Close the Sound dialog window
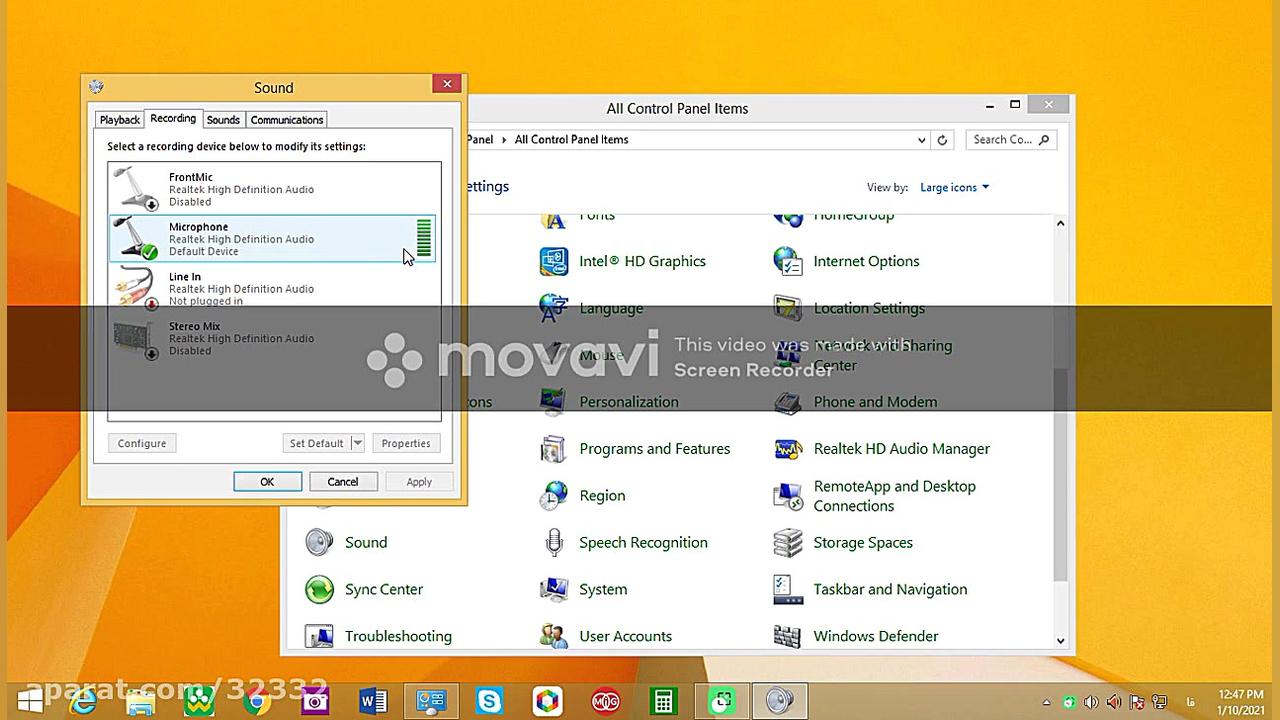Viewport: 1280px width, 720px height. point(447,84)
